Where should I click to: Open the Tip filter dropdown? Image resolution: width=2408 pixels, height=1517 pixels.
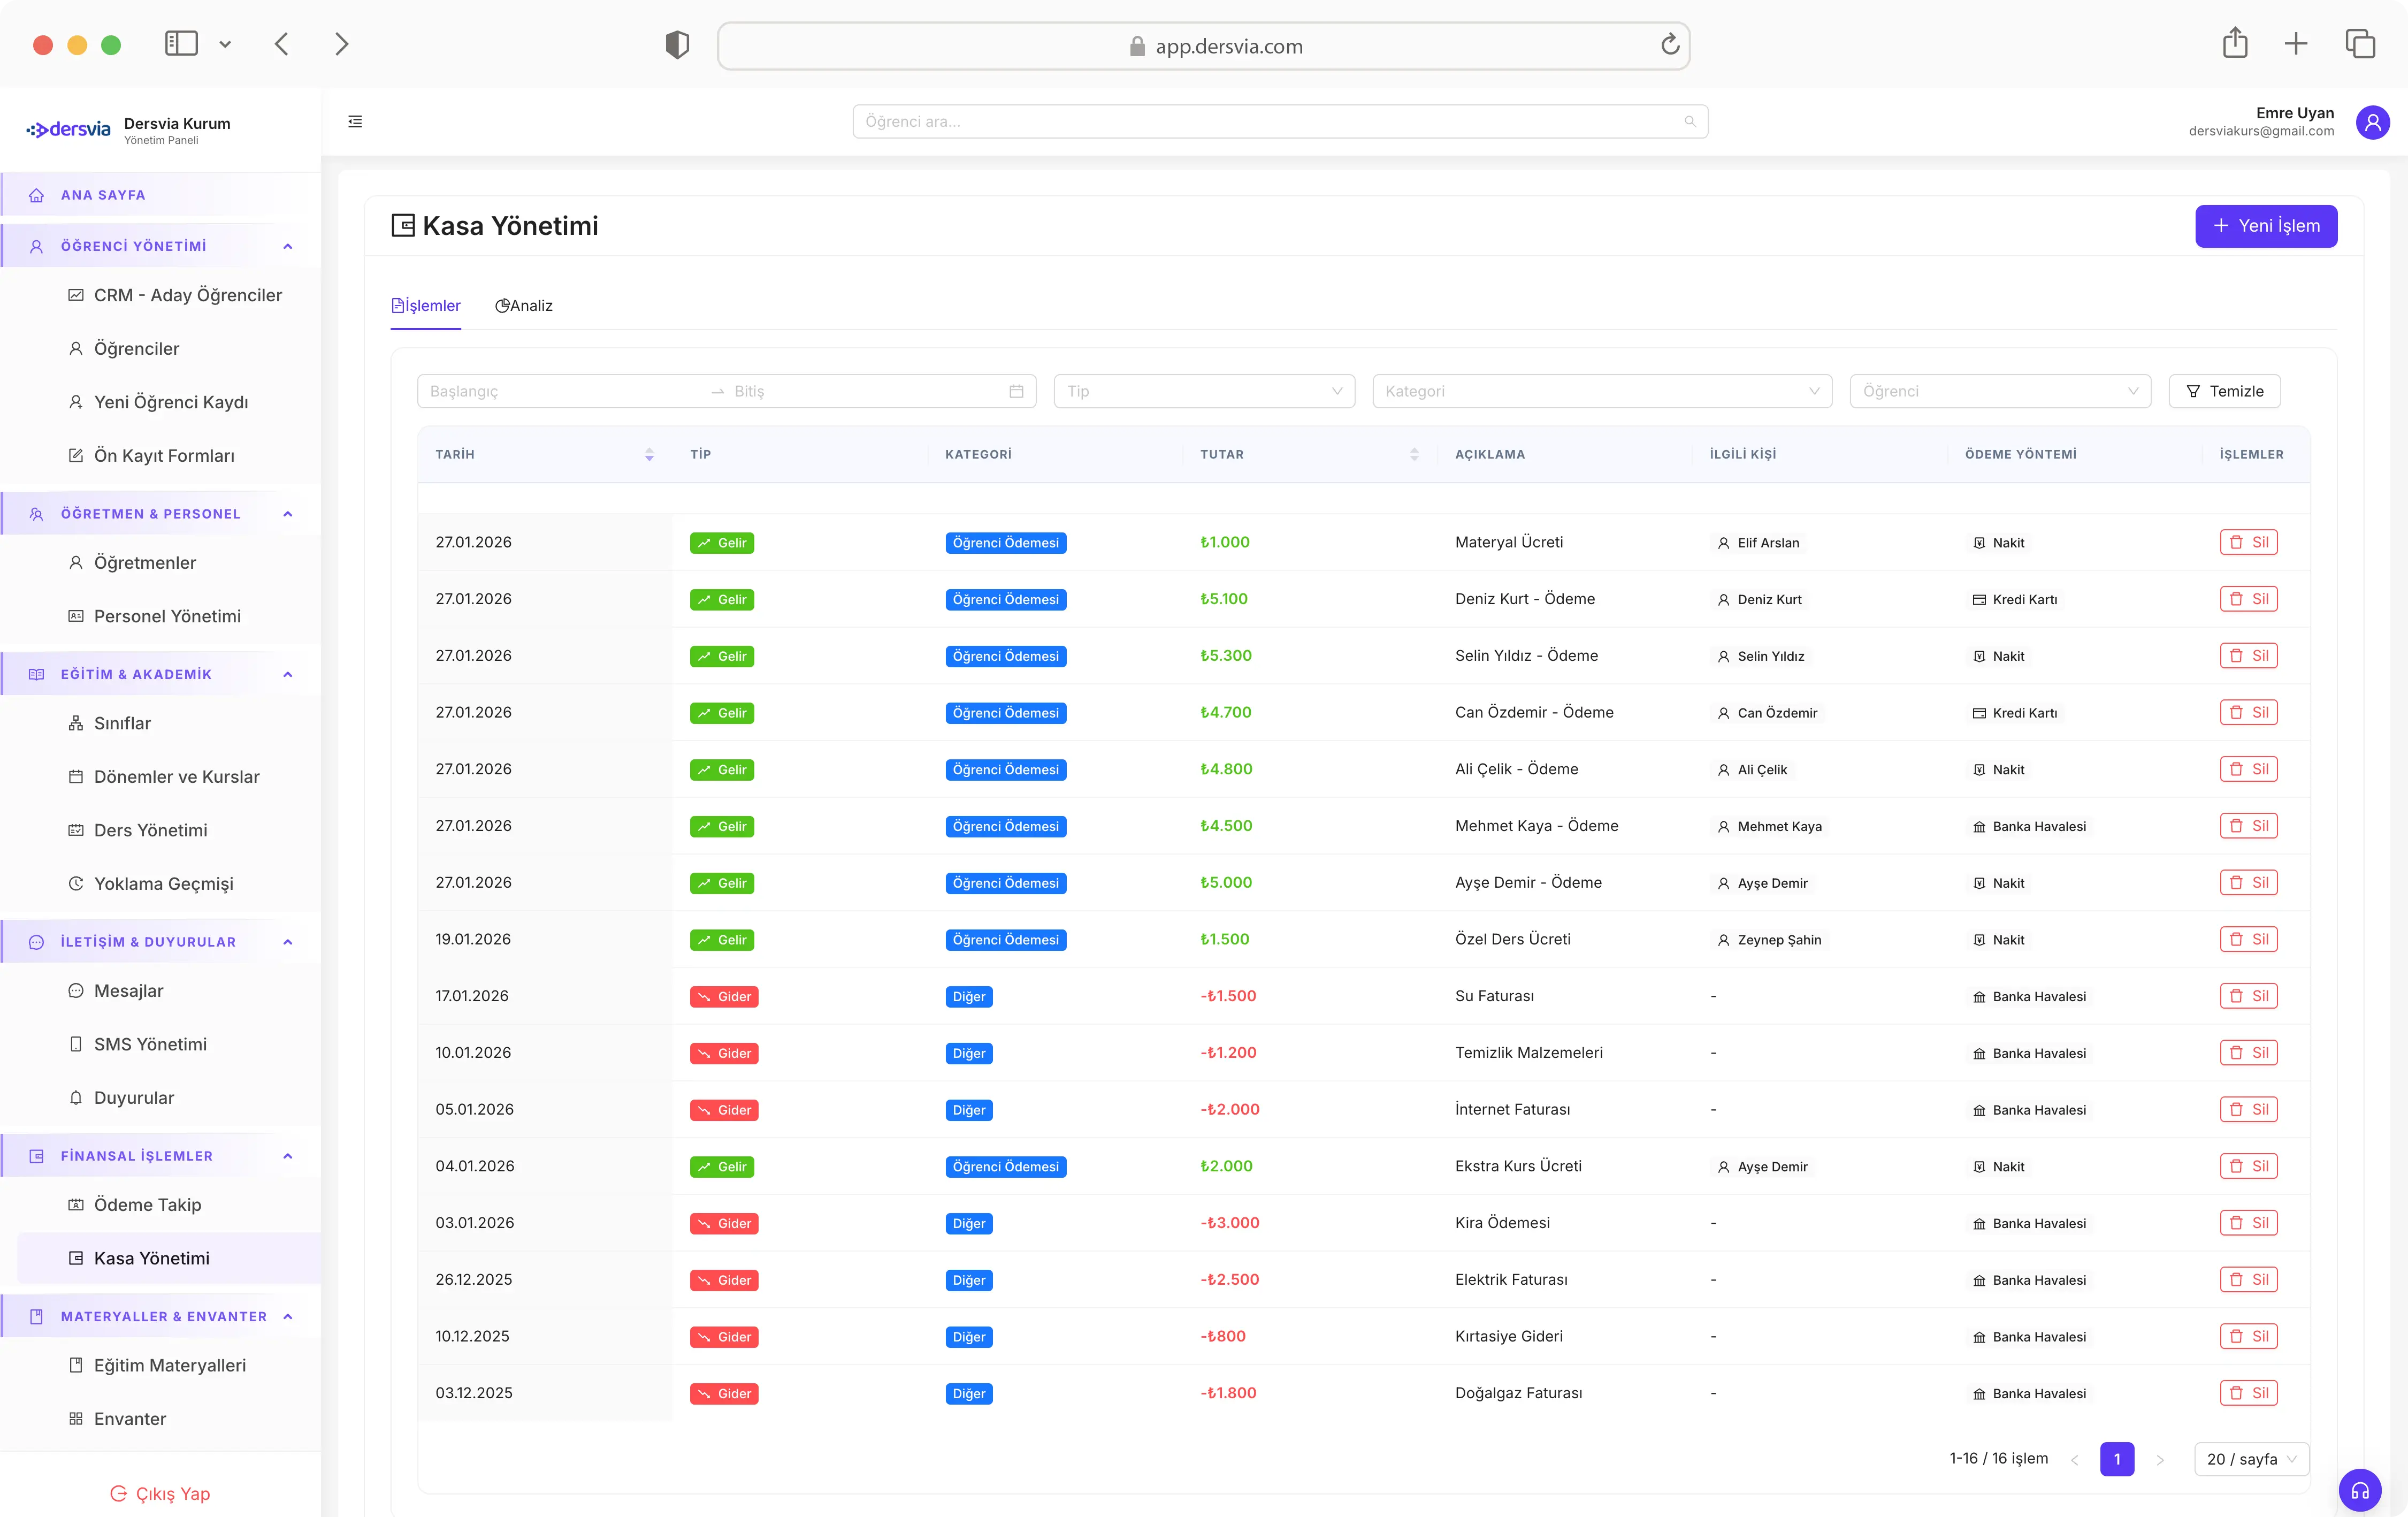coord(1203,391)
